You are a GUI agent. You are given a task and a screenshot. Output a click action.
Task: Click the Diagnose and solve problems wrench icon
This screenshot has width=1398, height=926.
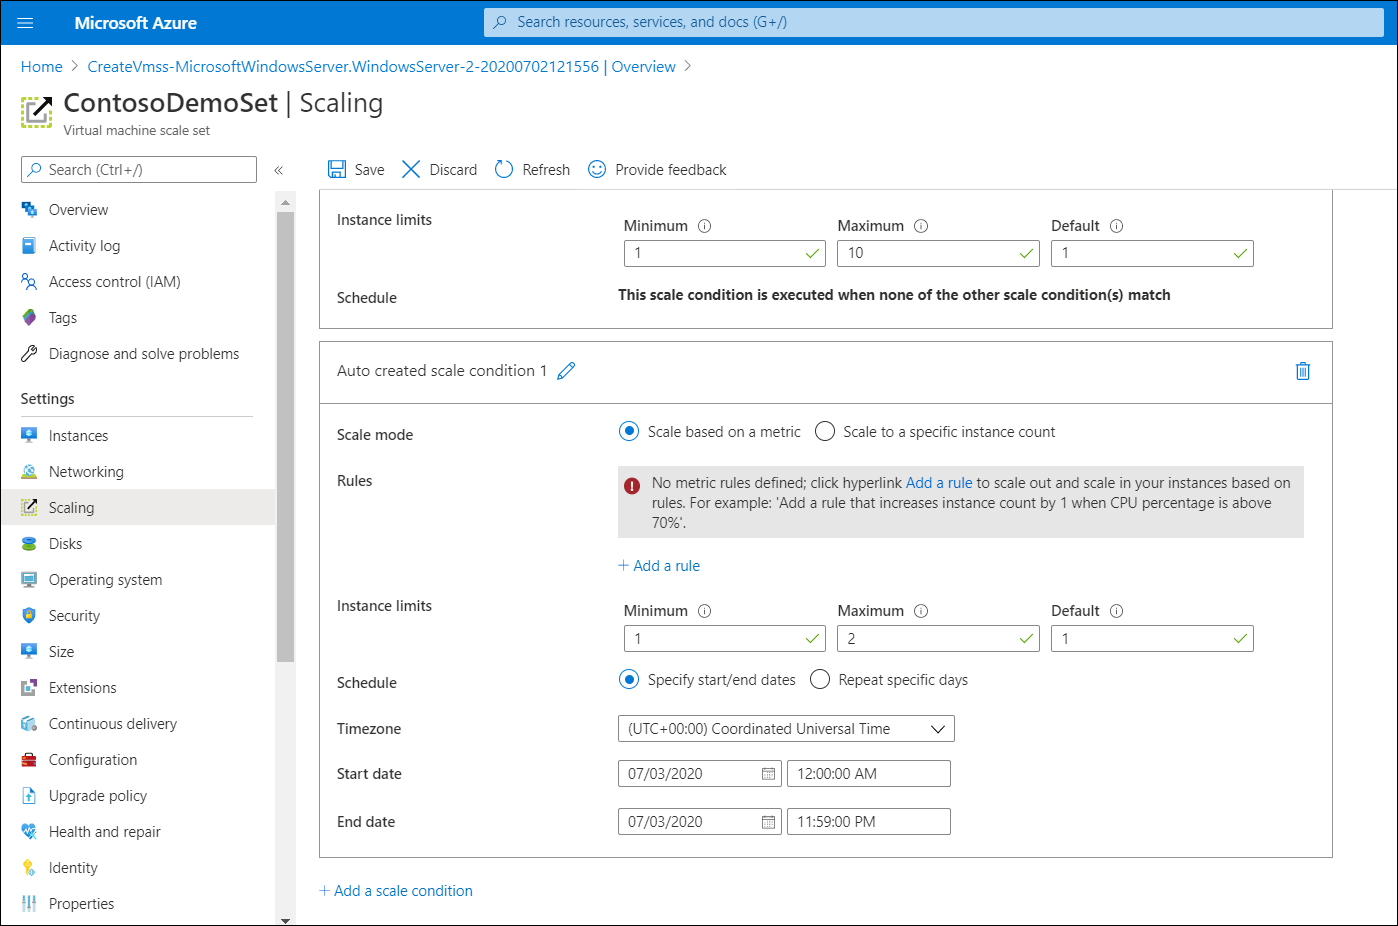pyautogui.click(x=29, y=353)
